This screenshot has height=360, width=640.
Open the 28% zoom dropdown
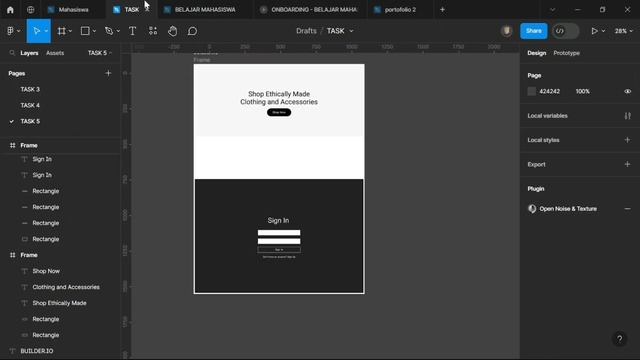pyautogui.click(x=624, y=31)
